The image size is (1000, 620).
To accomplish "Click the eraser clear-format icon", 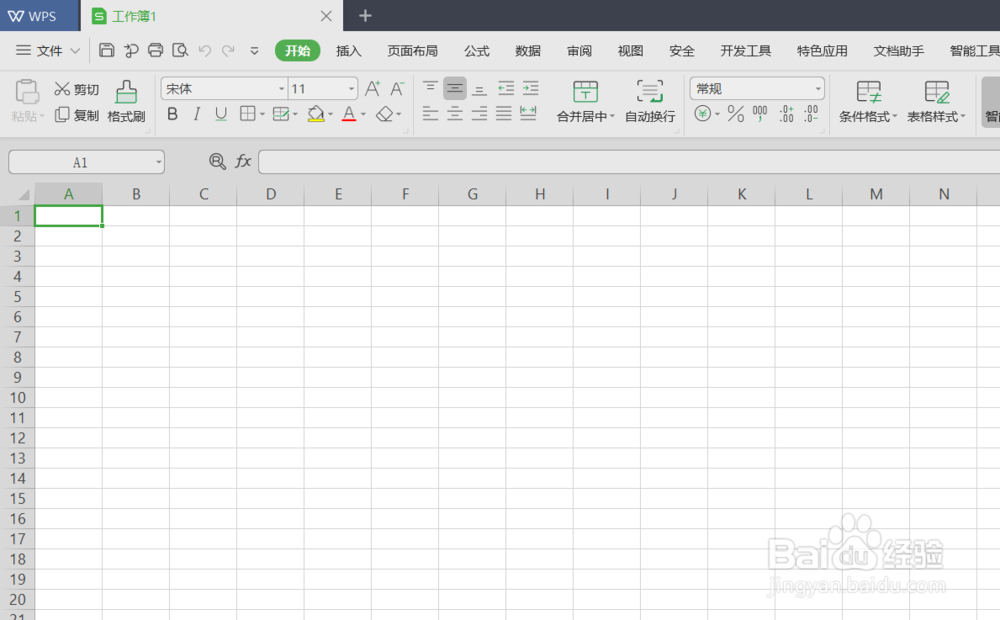I will click(x=384, y=114).
